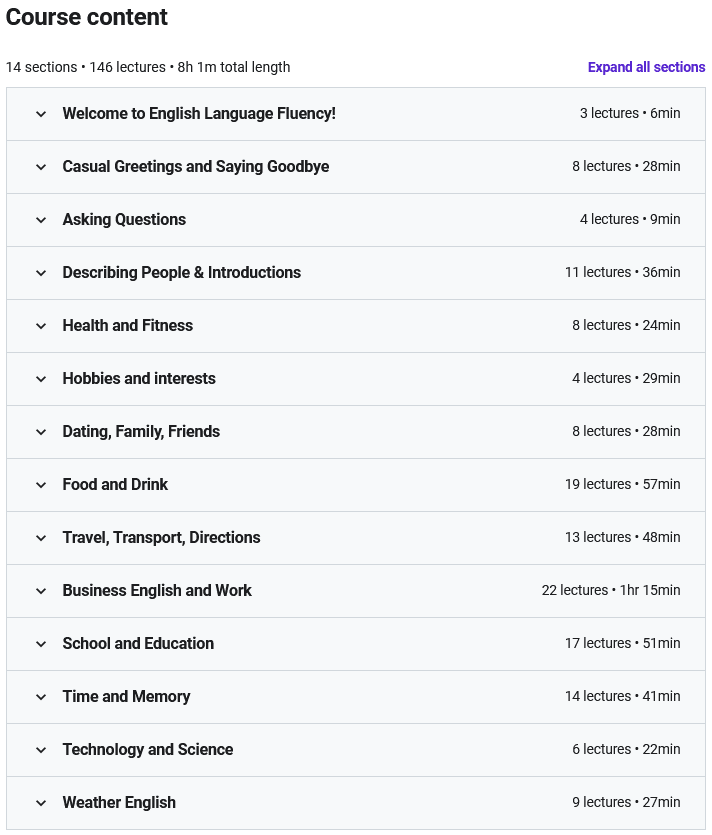Click chevron icon next to Describing People & Introductions
This screenshot has width=712, height=835.
pyautogui.click(x=41, y=273)
